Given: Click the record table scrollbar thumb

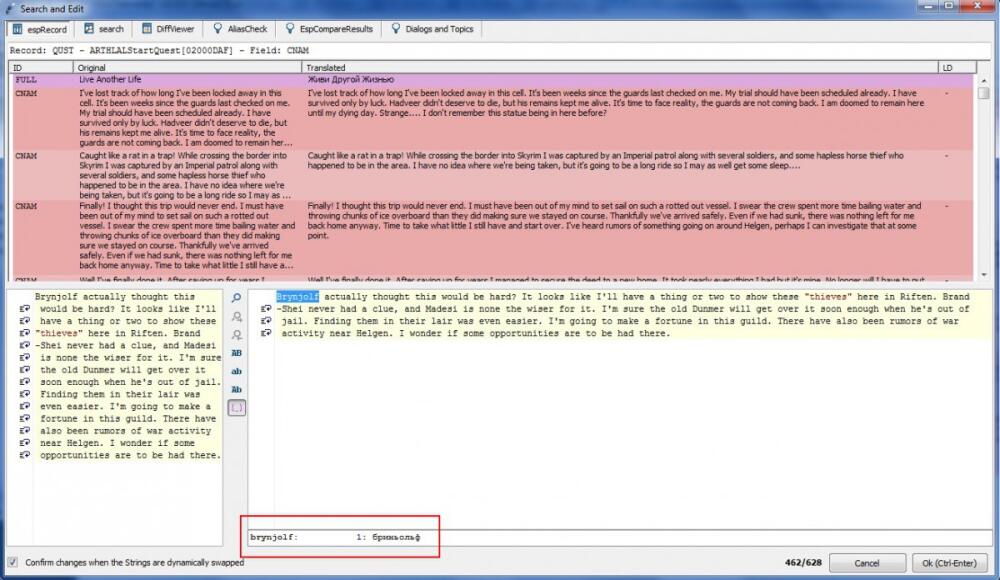Looking at the screenshot, I should click(x=983, y=93).
